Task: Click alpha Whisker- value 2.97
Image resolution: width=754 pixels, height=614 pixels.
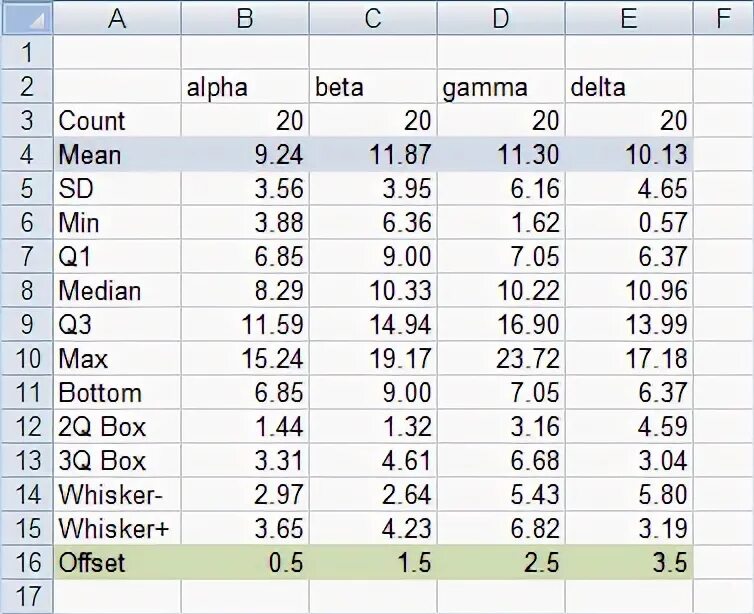Action: tap(245, 495)
